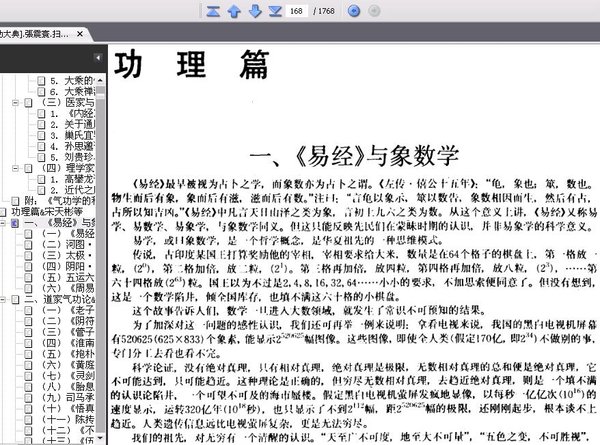Select the document tab ending in 张震寰.扫...
This screenshot has height=445, width=600.
[x=34, y=34]
